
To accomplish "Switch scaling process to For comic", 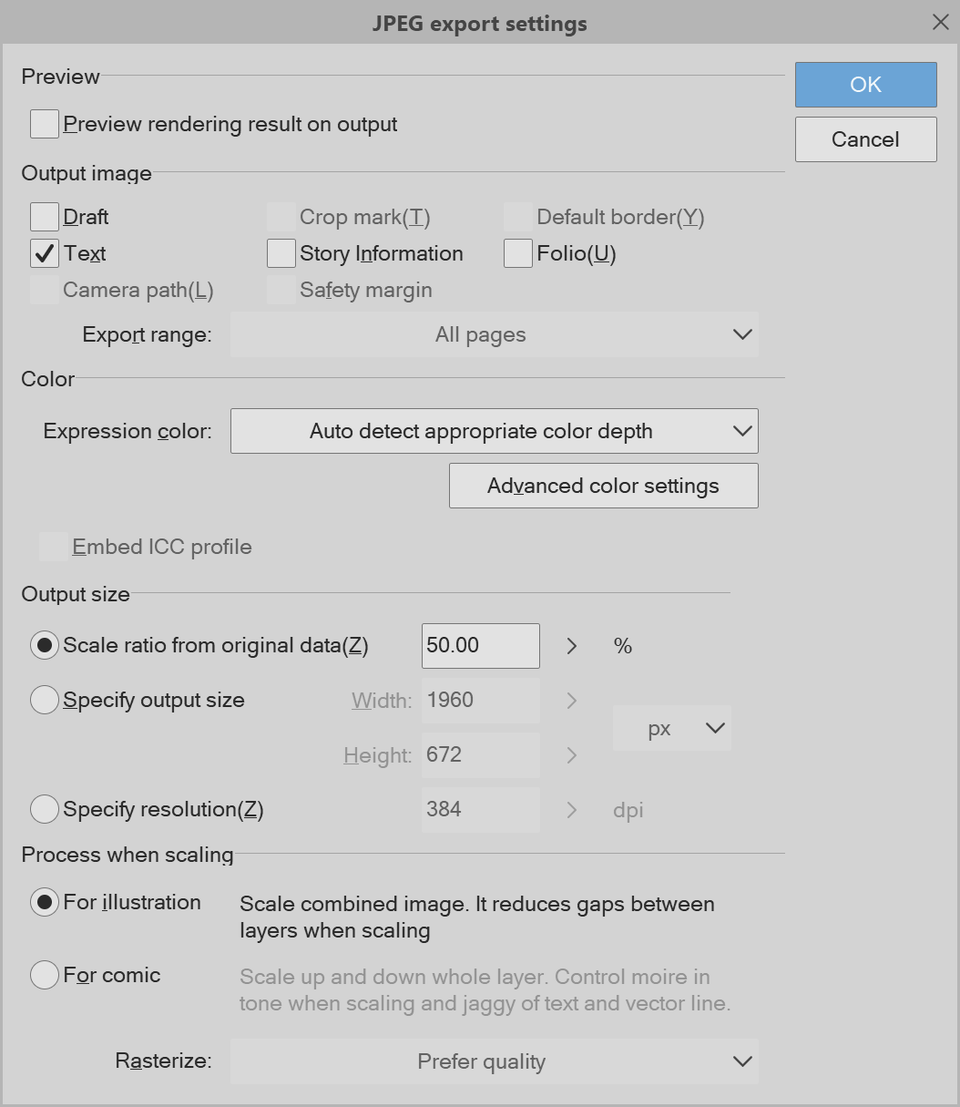I will [45, 975].
